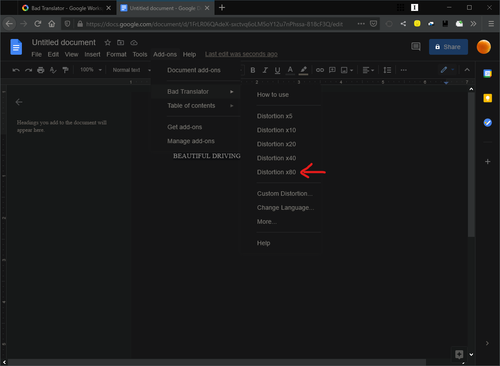Image resolution: width=500 pixels, height=366 pixels.
Task: Open the Keep side panel icon
Action: click(487, 98)
